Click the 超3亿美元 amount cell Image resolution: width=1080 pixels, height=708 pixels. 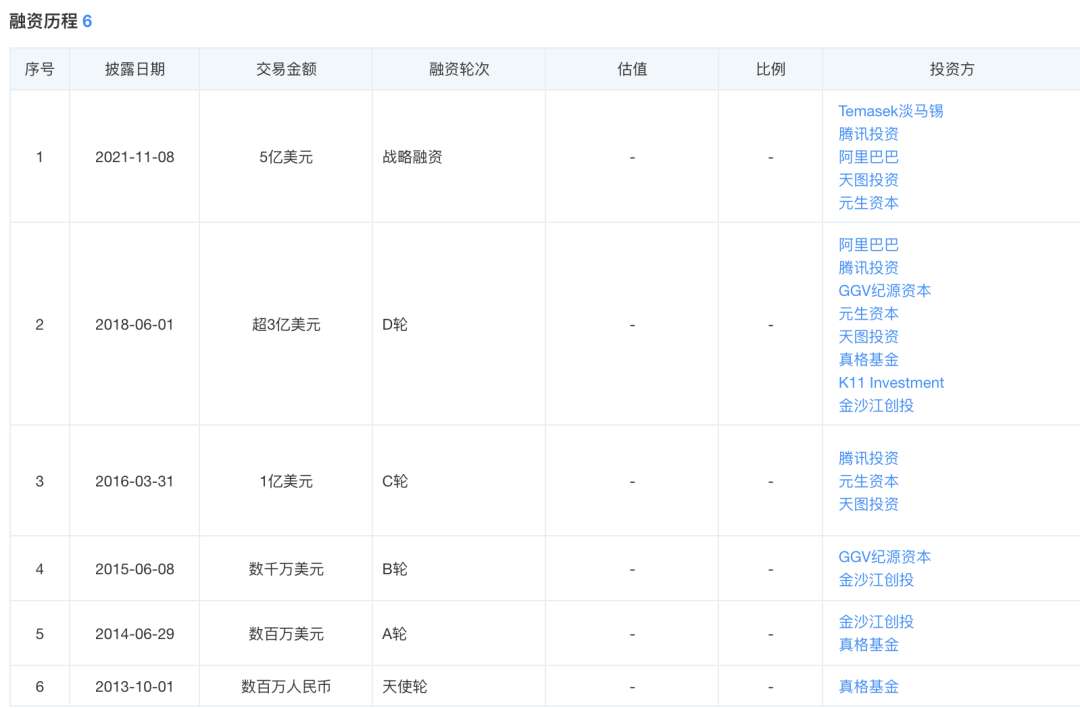pos(286,324)
